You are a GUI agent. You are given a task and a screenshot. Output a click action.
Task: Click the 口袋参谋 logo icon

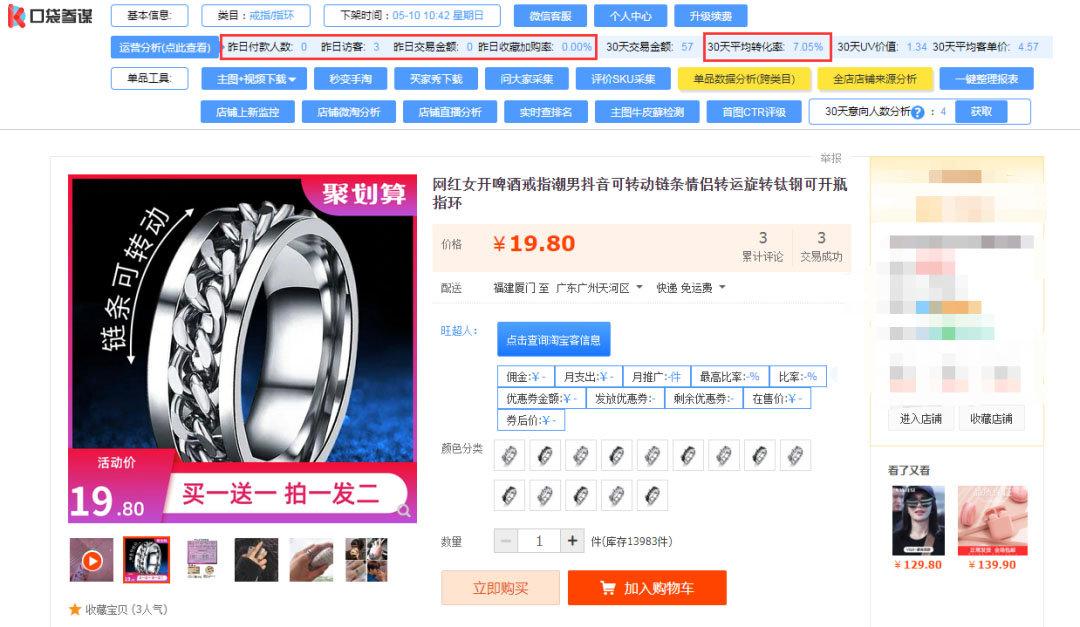(x=17, y=16)
